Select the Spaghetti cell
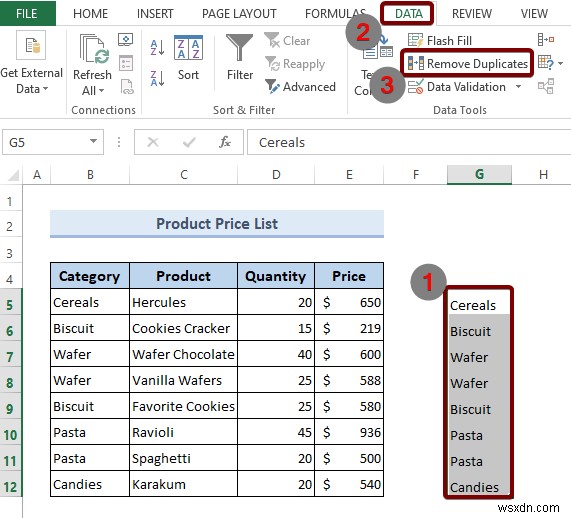Viewport: 571px width, 518px height. click(x=183, y=458)
